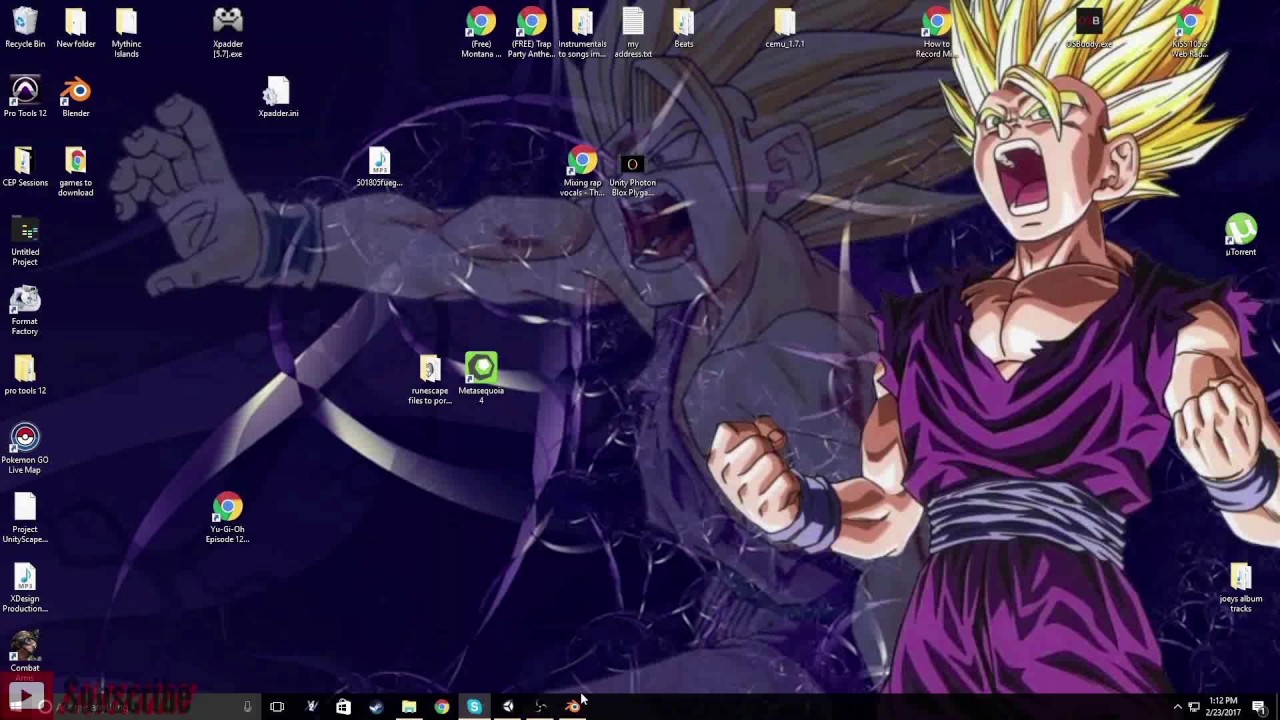Open the network status tray icon
Viewport: 1280px width, 720px height.
pyautogui.click(x=1194, y=707)
